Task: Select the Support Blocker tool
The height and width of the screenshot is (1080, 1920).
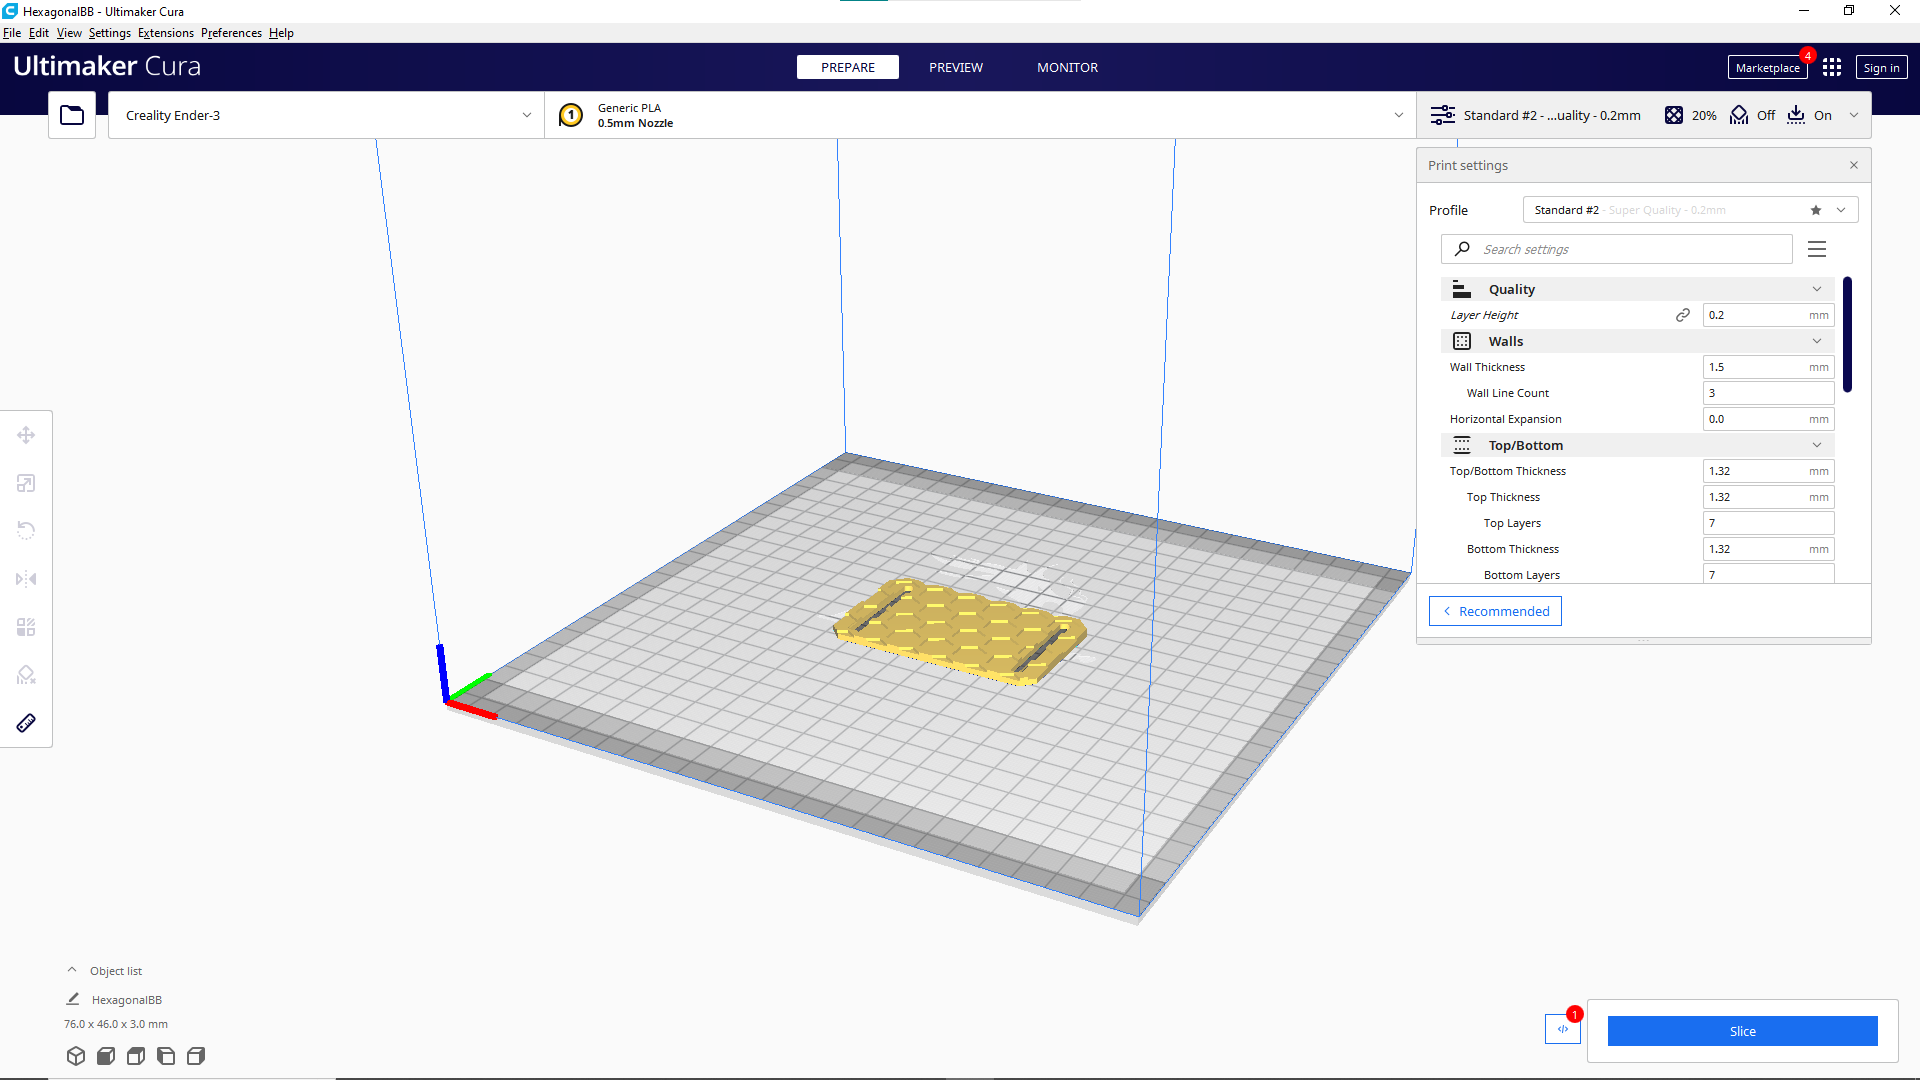Action: point(26,675)
